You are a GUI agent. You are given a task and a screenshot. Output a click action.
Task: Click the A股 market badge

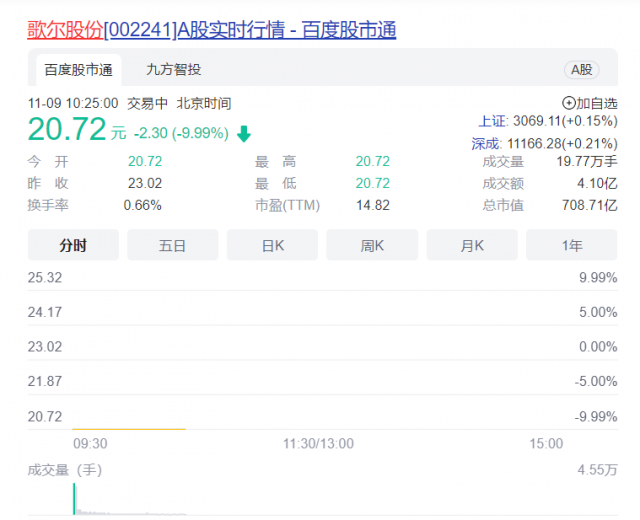(582, 70)
